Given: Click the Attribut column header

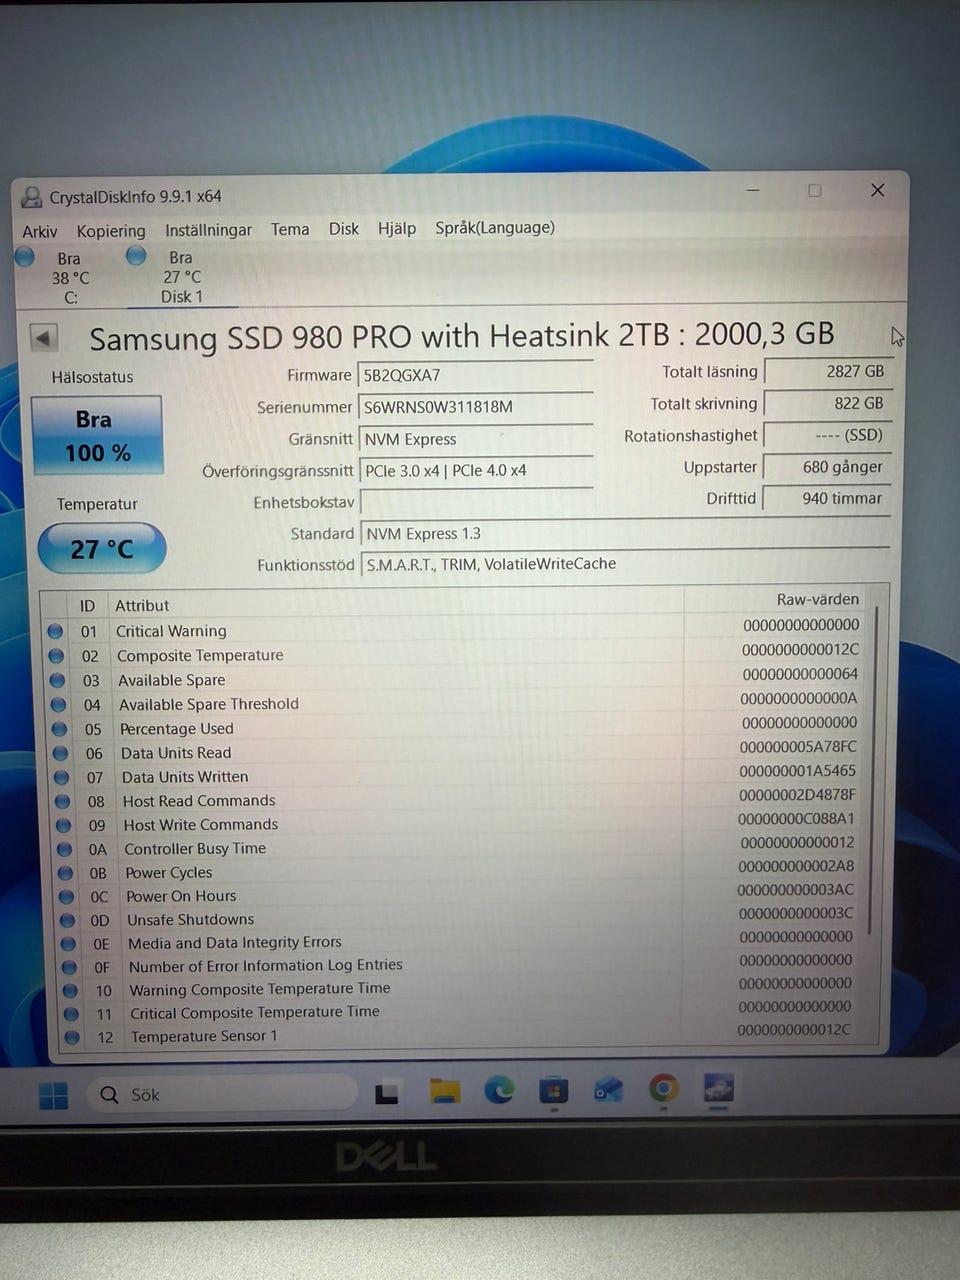Looking at the screenshot, I should coord(142,605).
